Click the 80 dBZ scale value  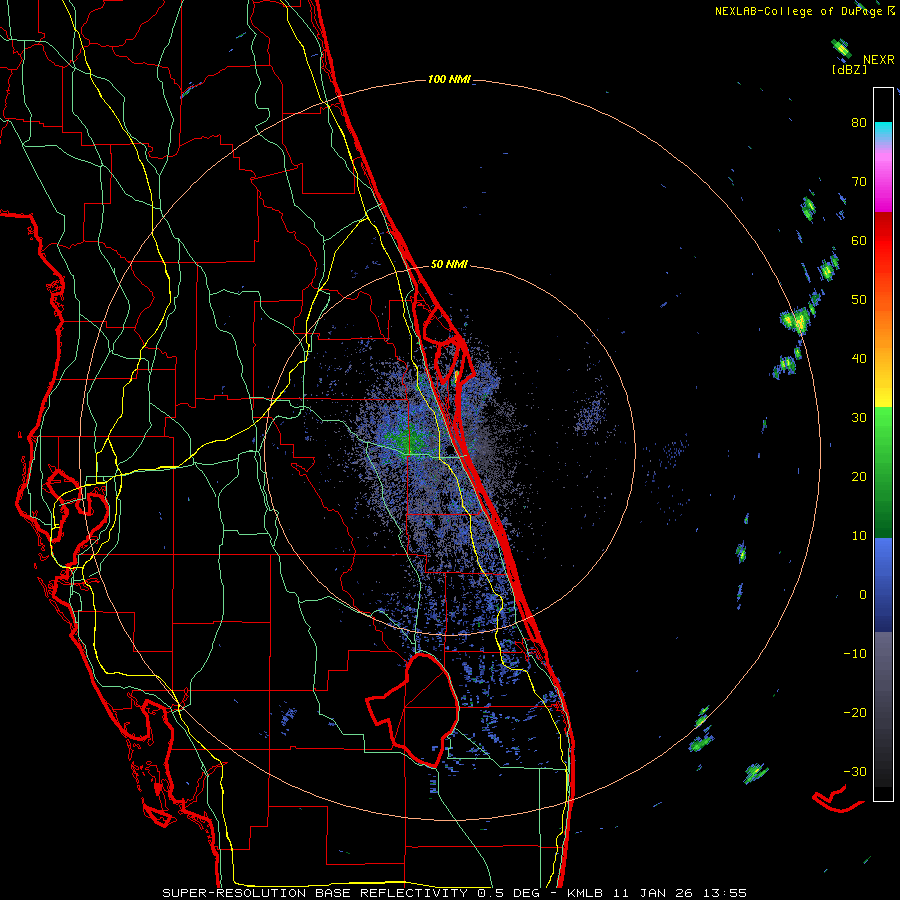point(859,123)
